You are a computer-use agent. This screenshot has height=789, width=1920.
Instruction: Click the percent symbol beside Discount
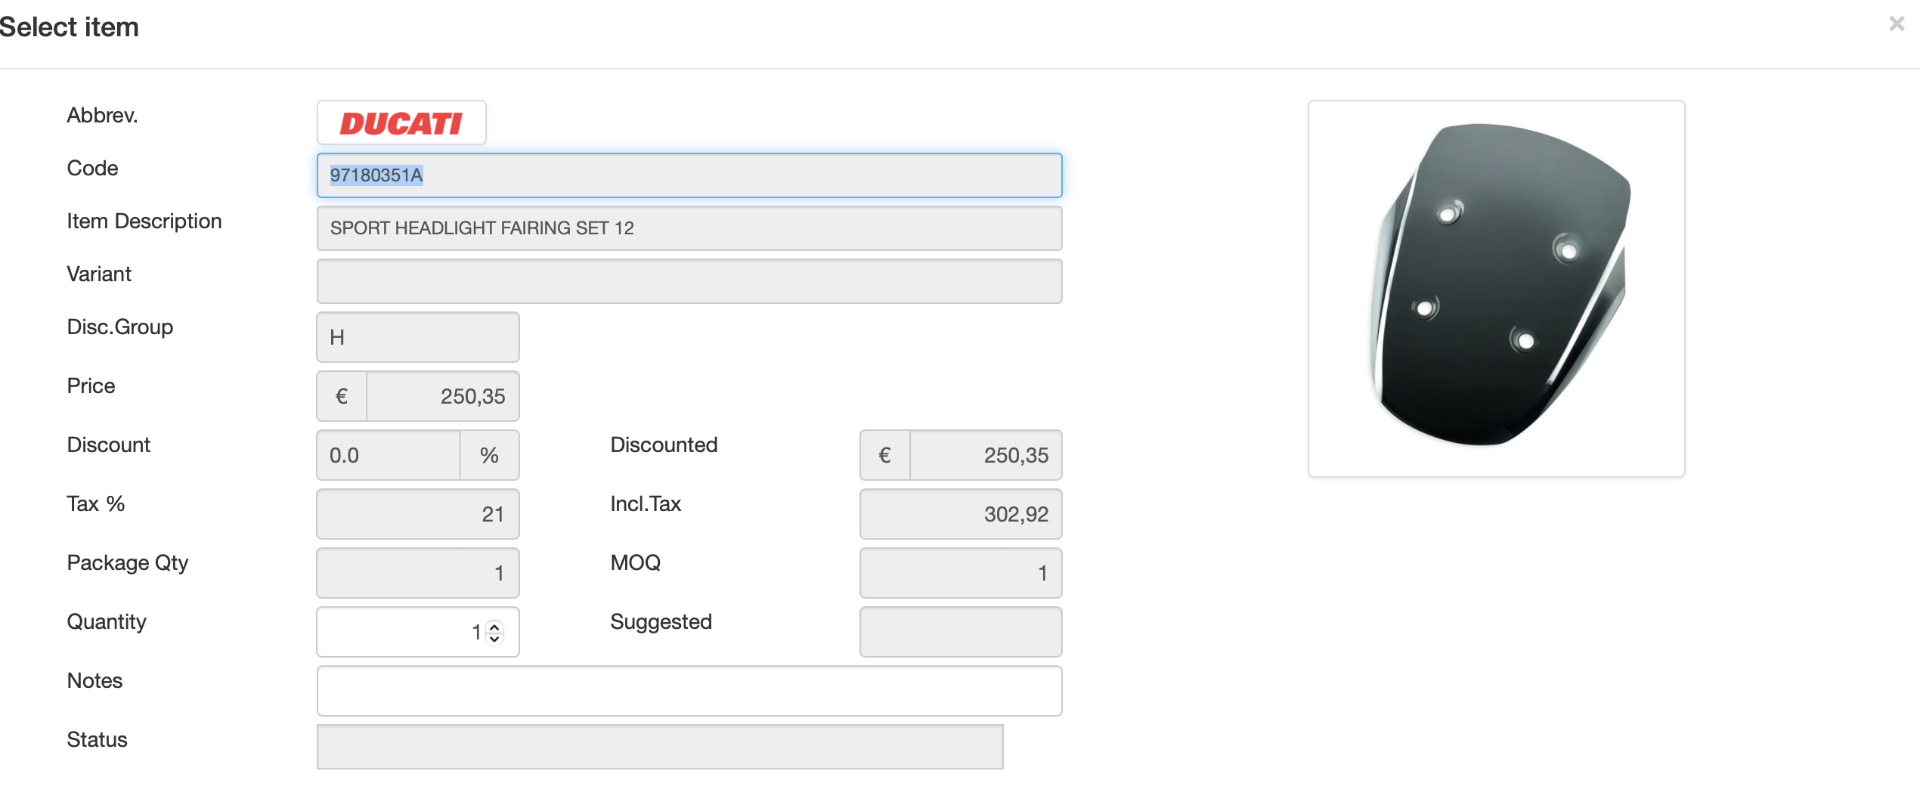click(489, 456)
